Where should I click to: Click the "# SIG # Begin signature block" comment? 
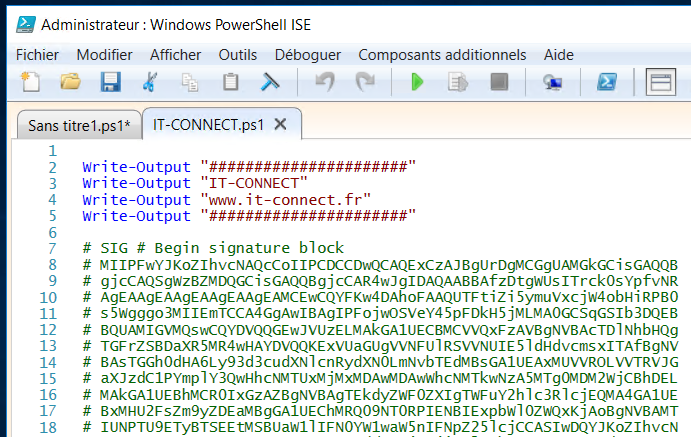(213, 248)
